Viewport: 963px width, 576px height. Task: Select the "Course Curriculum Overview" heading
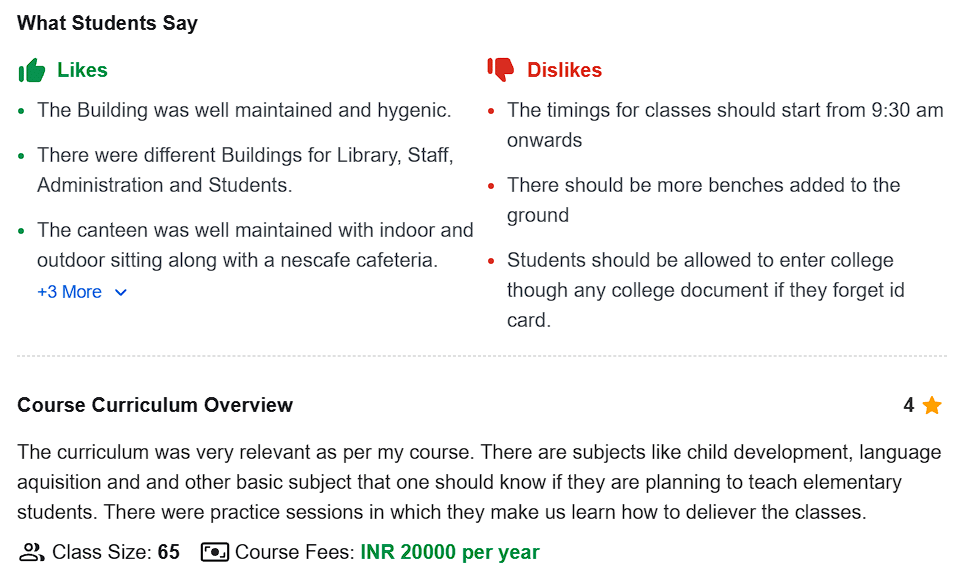(155, 405)
